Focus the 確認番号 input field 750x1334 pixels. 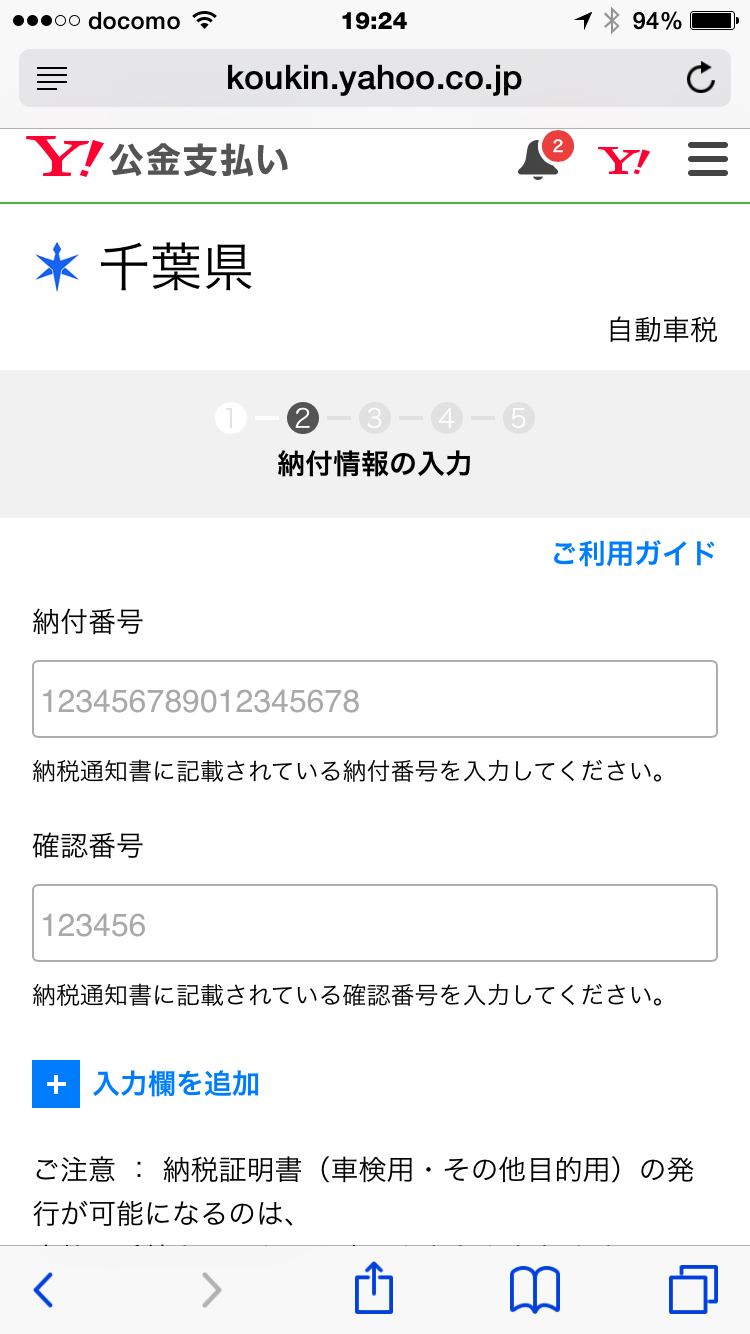[374, 924]
